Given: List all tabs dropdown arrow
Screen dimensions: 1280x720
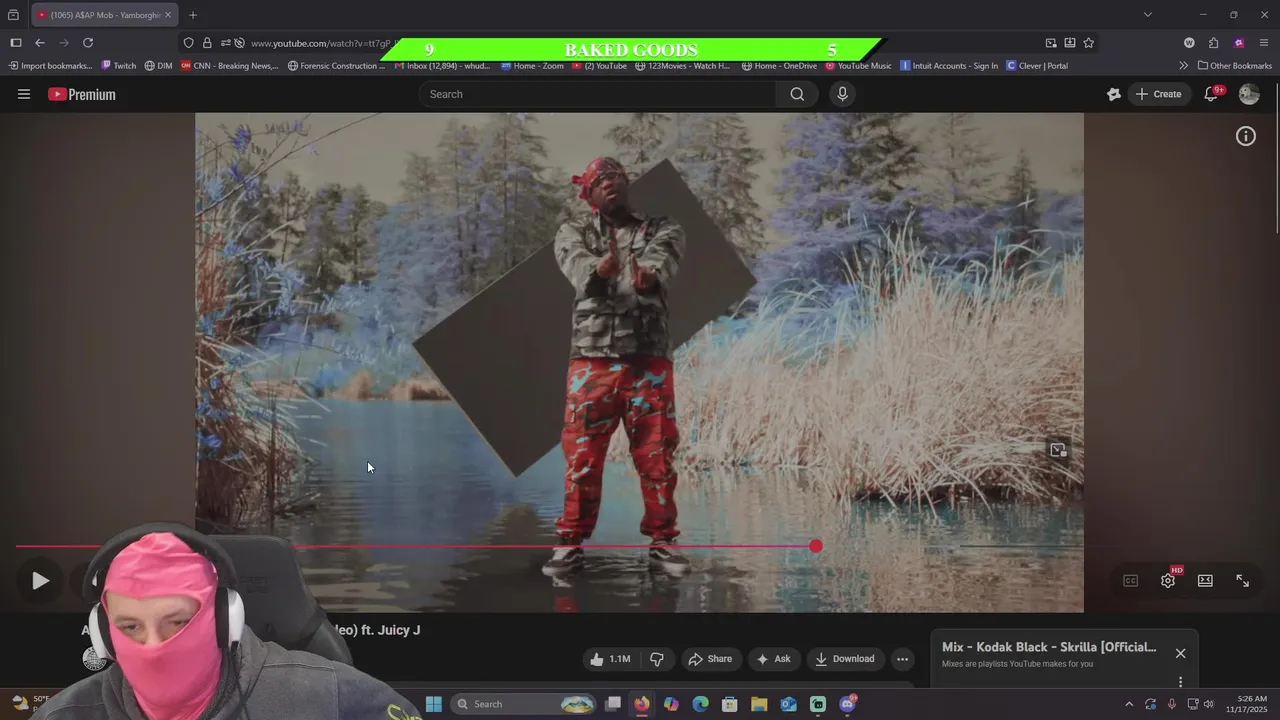Looking at the screenshot, I should pos(1148,15).
